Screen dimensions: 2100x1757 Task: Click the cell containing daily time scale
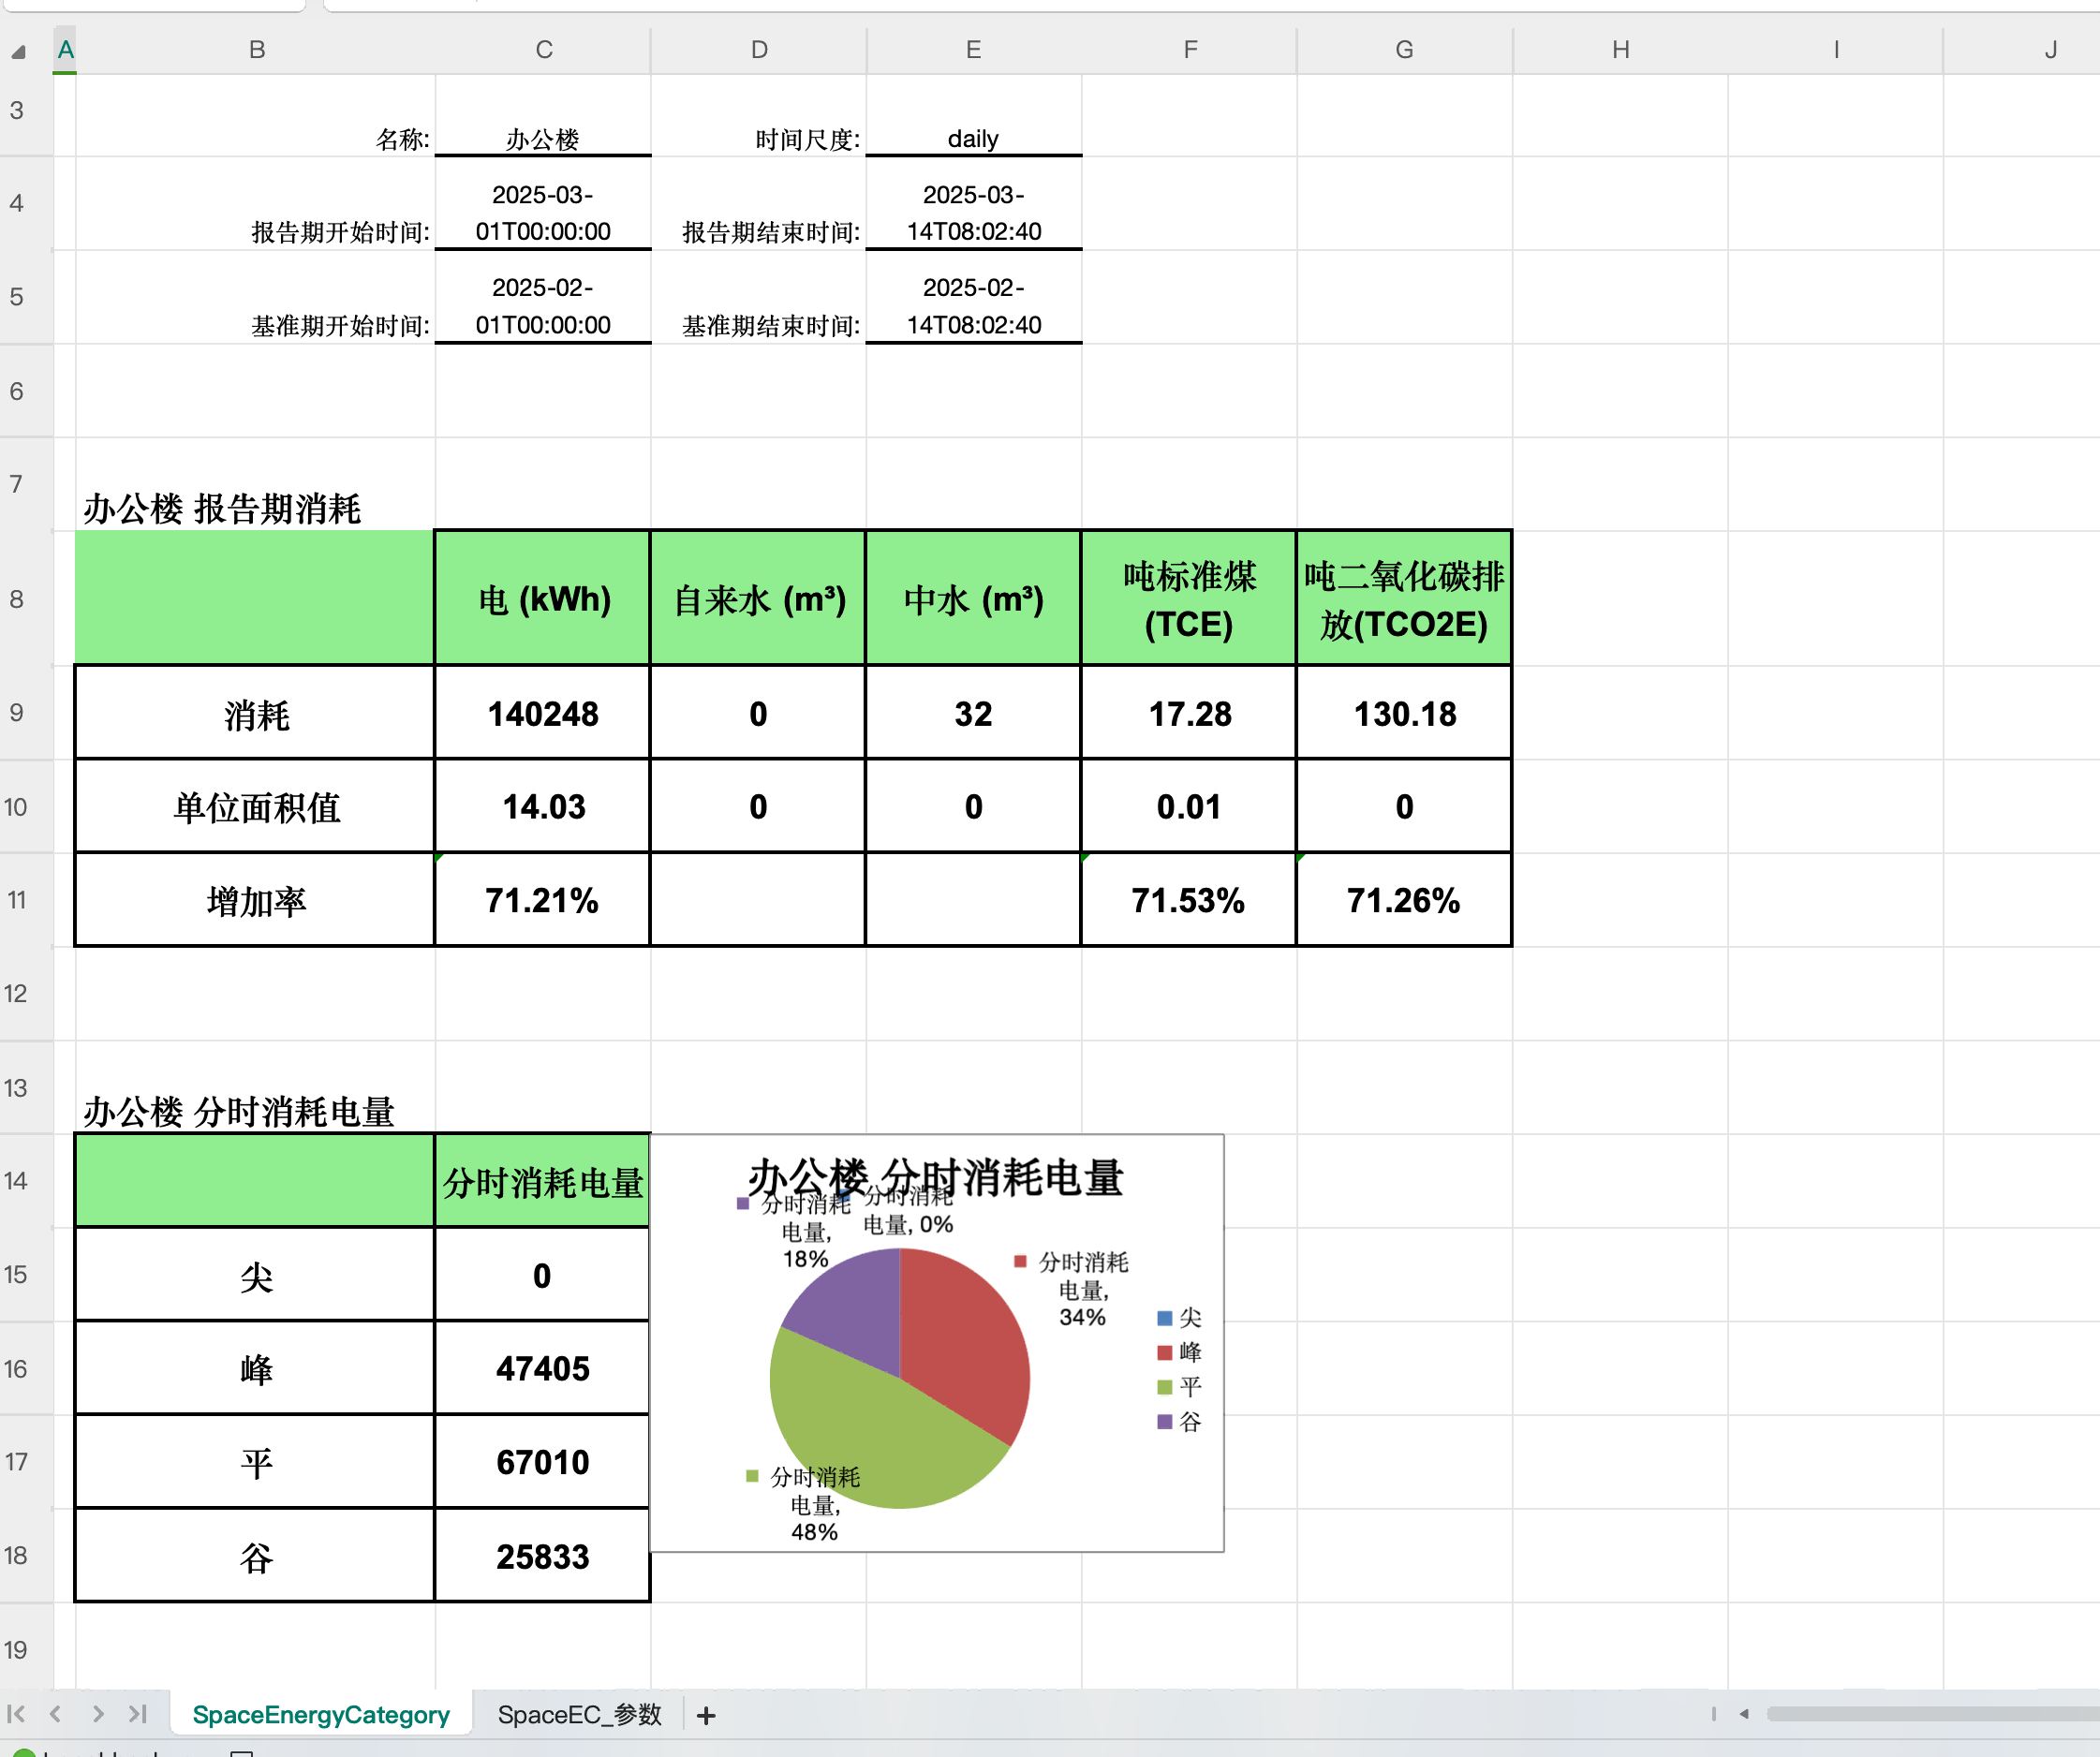(972, 139)
